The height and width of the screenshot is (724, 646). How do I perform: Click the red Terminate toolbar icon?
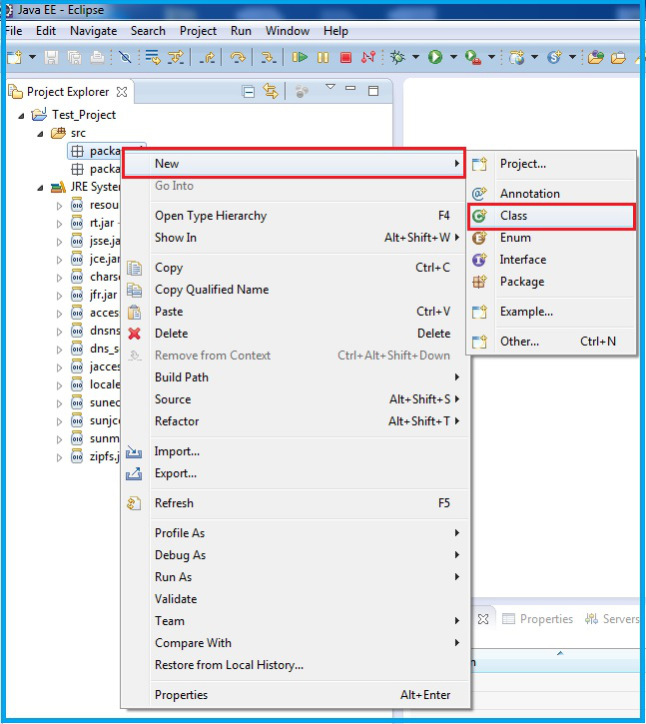pos(345,57)
